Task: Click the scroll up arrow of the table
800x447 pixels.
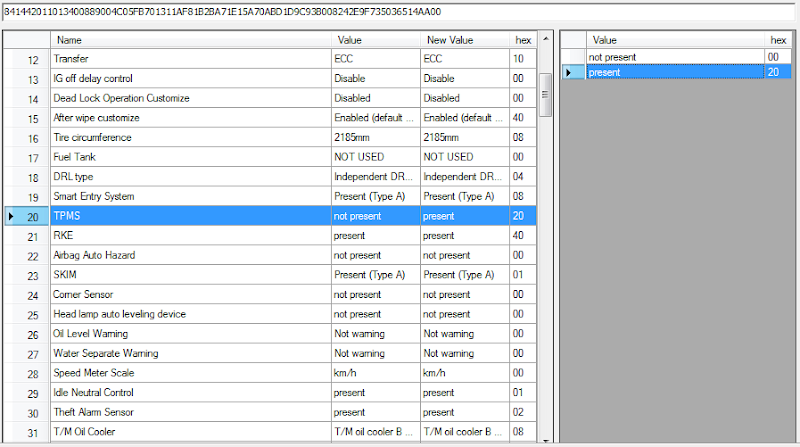Action: (545, 39)
